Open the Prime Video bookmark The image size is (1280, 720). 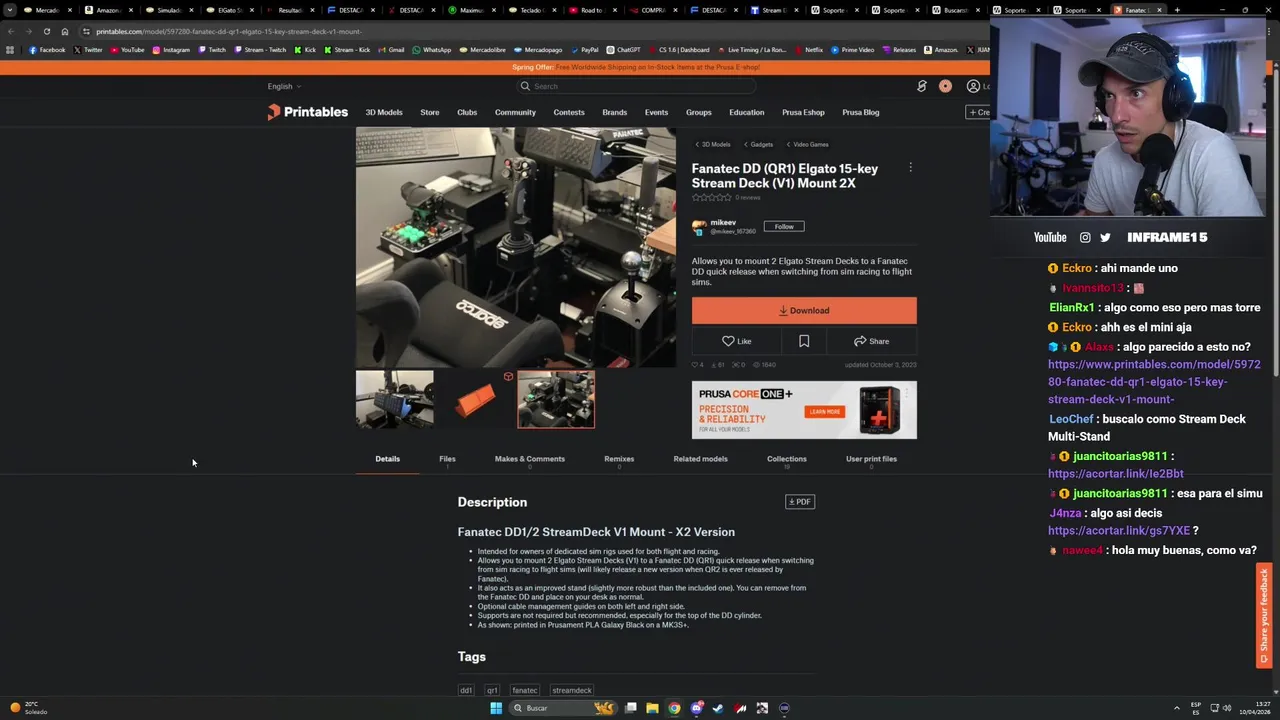point(853,50)
